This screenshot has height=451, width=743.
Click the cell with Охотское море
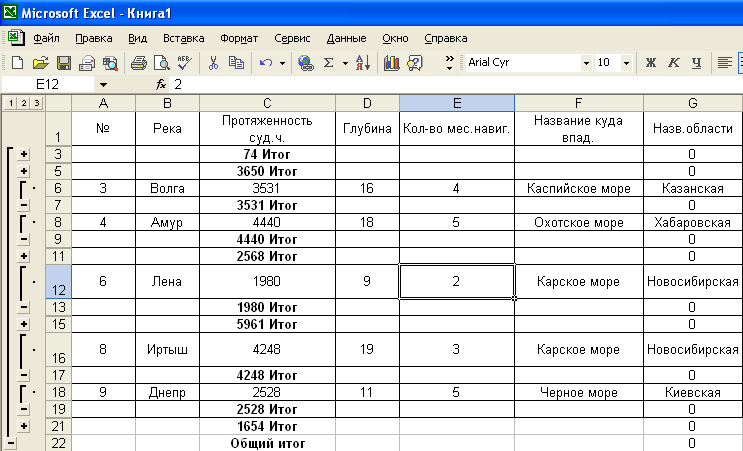[579, 222]
